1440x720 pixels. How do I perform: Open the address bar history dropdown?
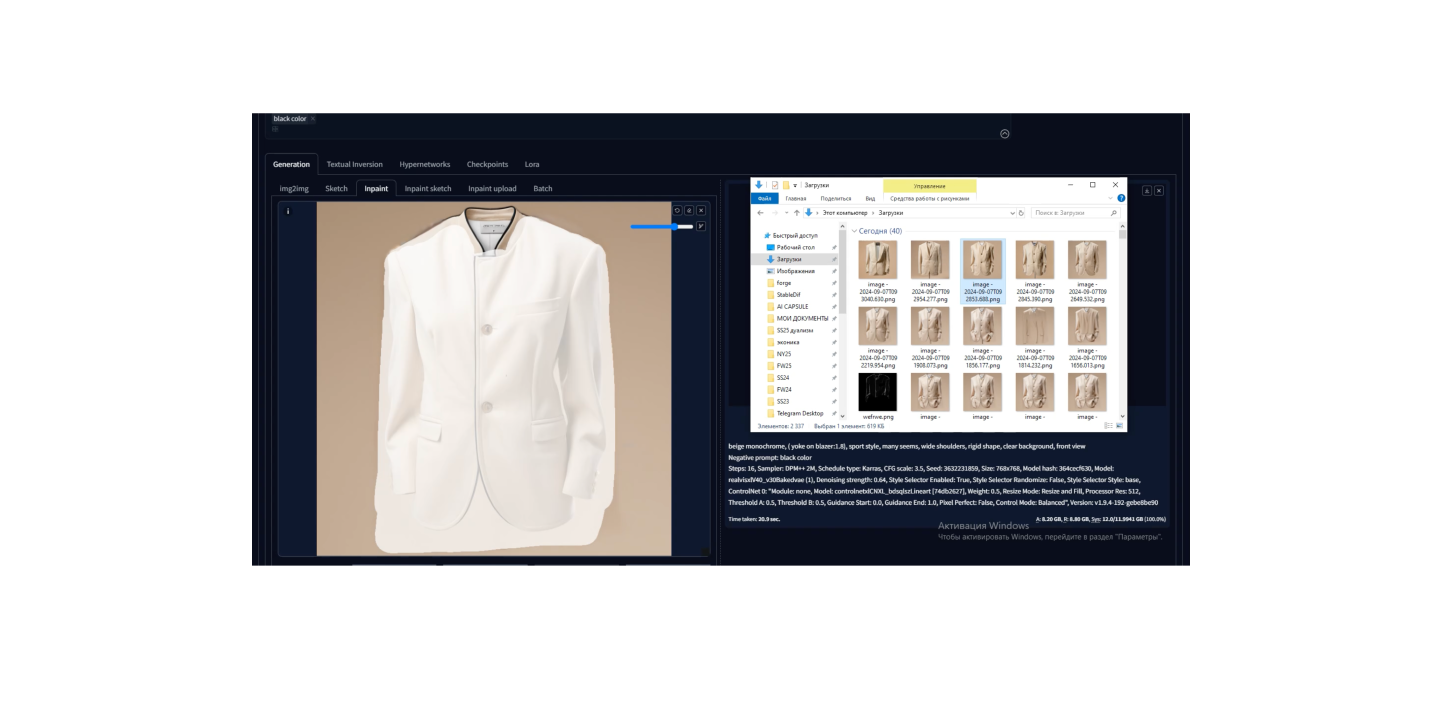(1011, 213)
